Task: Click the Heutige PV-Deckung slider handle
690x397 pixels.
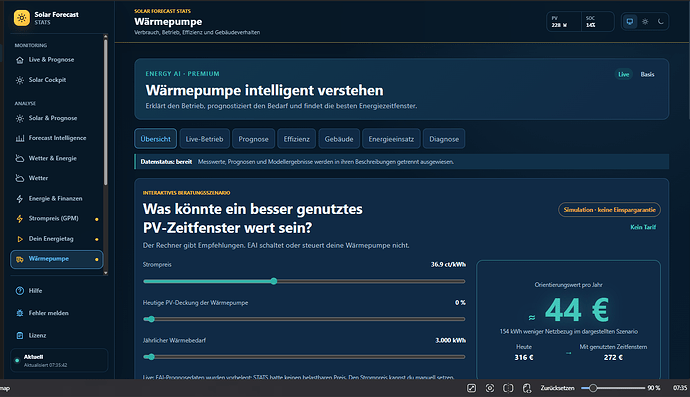Action: pos(151,319)
